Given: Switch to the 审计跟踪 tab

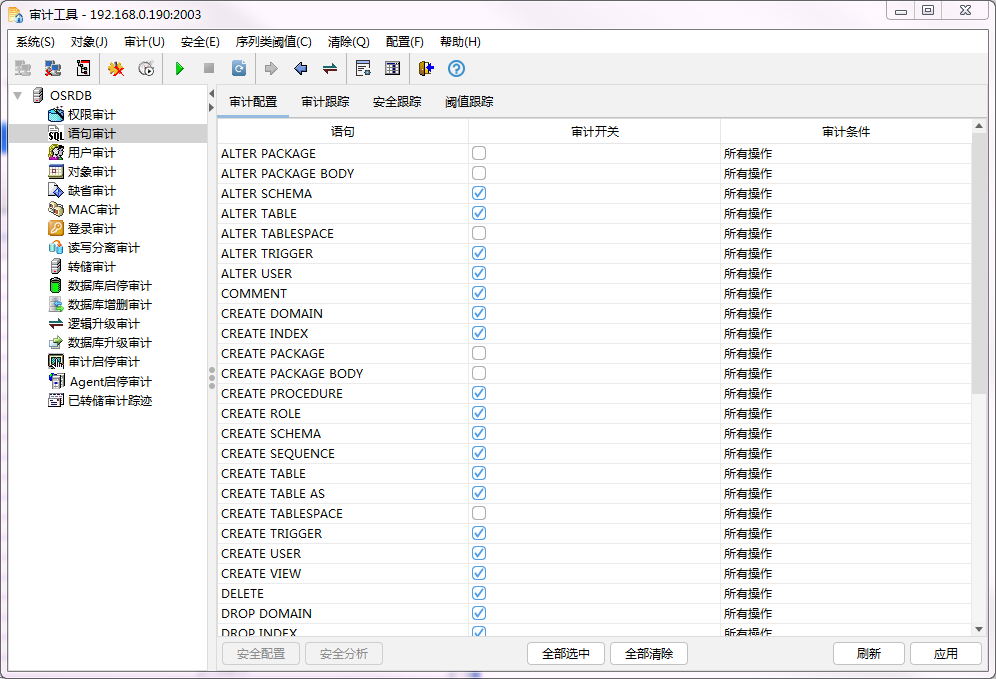Looking at the screenshot, I should click(325, 102).
